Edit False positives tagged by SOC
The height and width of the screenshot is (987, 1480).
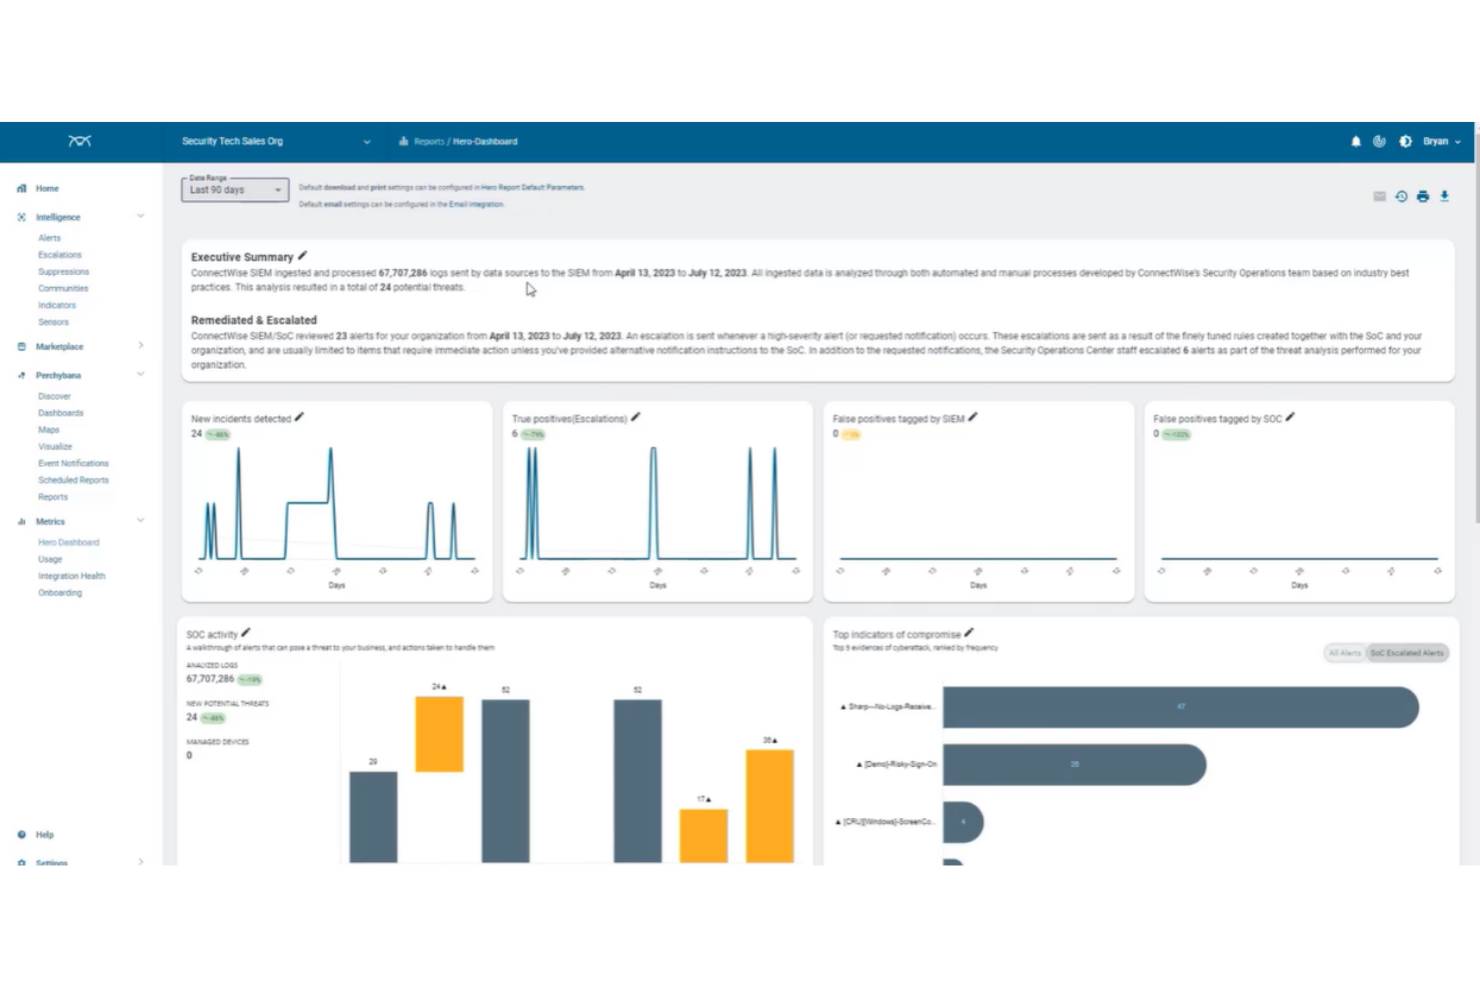1290,418
